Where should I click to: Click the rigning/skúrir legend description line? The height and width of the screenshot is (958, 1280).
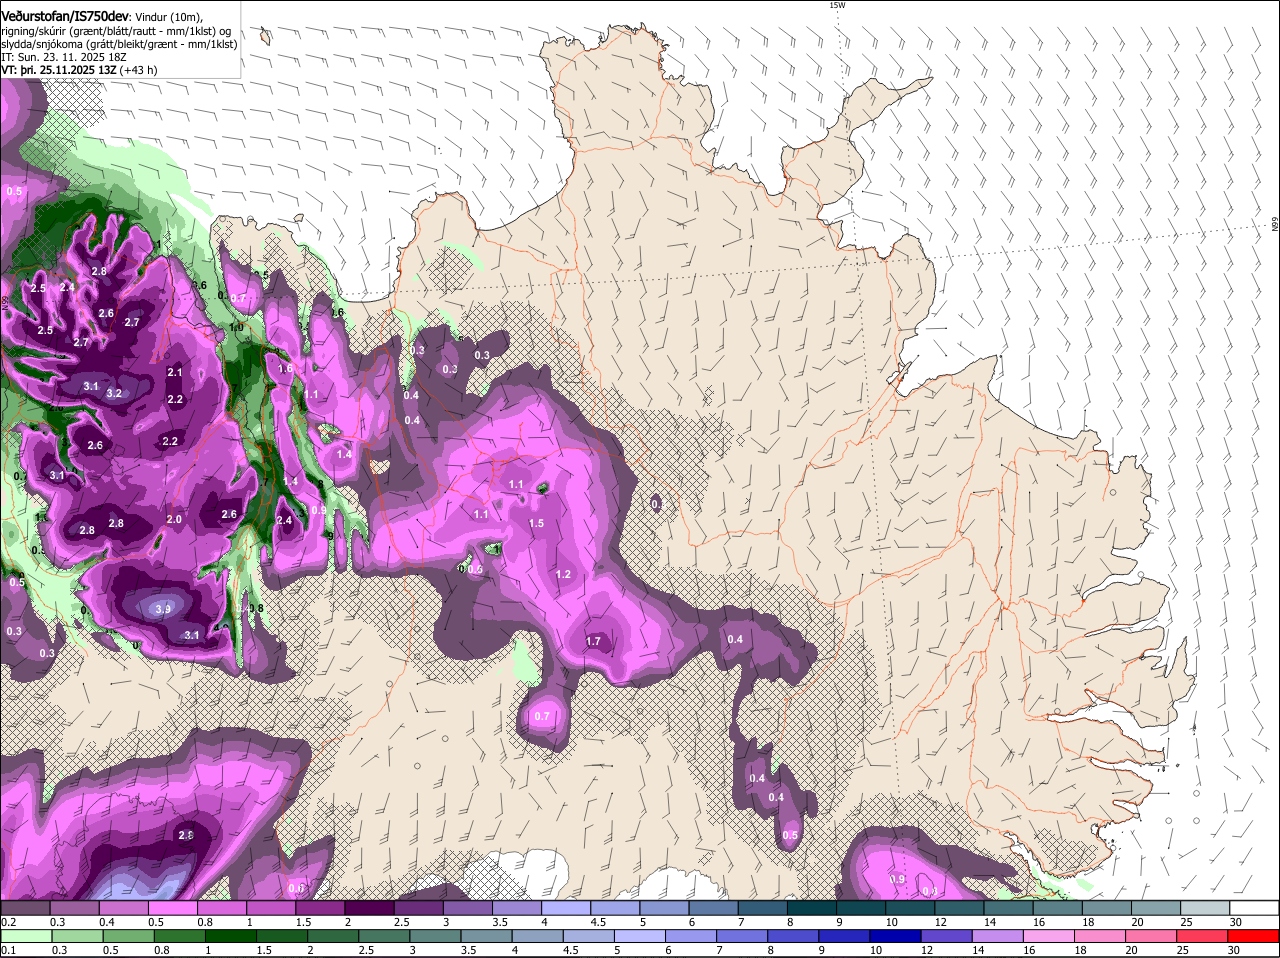[116, 31]
